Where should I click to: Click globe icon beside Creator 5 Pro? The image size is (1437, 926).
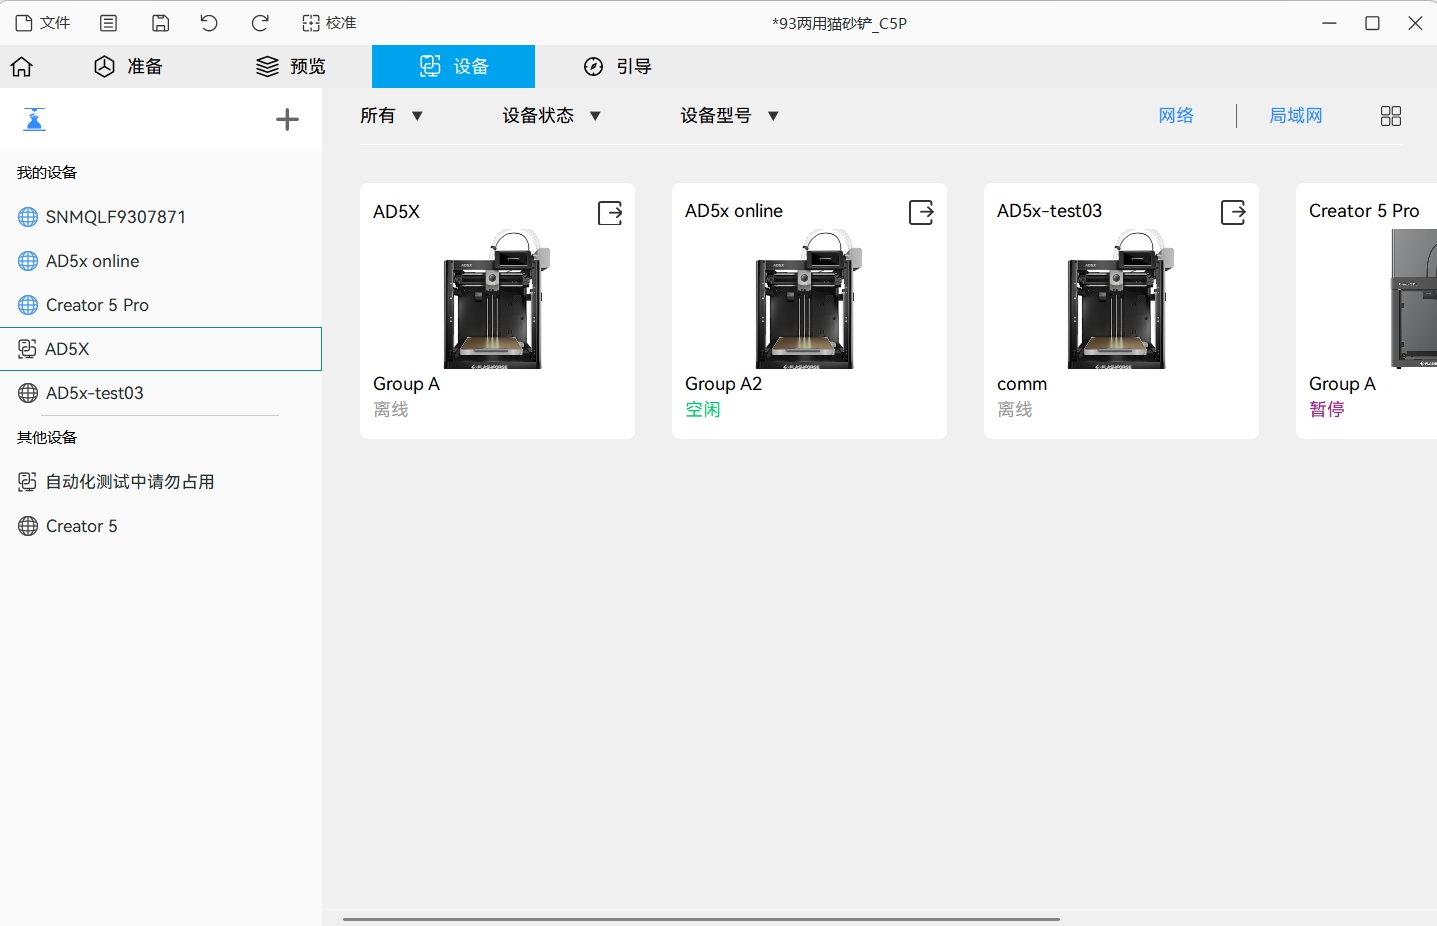click(x=28, y=305)
